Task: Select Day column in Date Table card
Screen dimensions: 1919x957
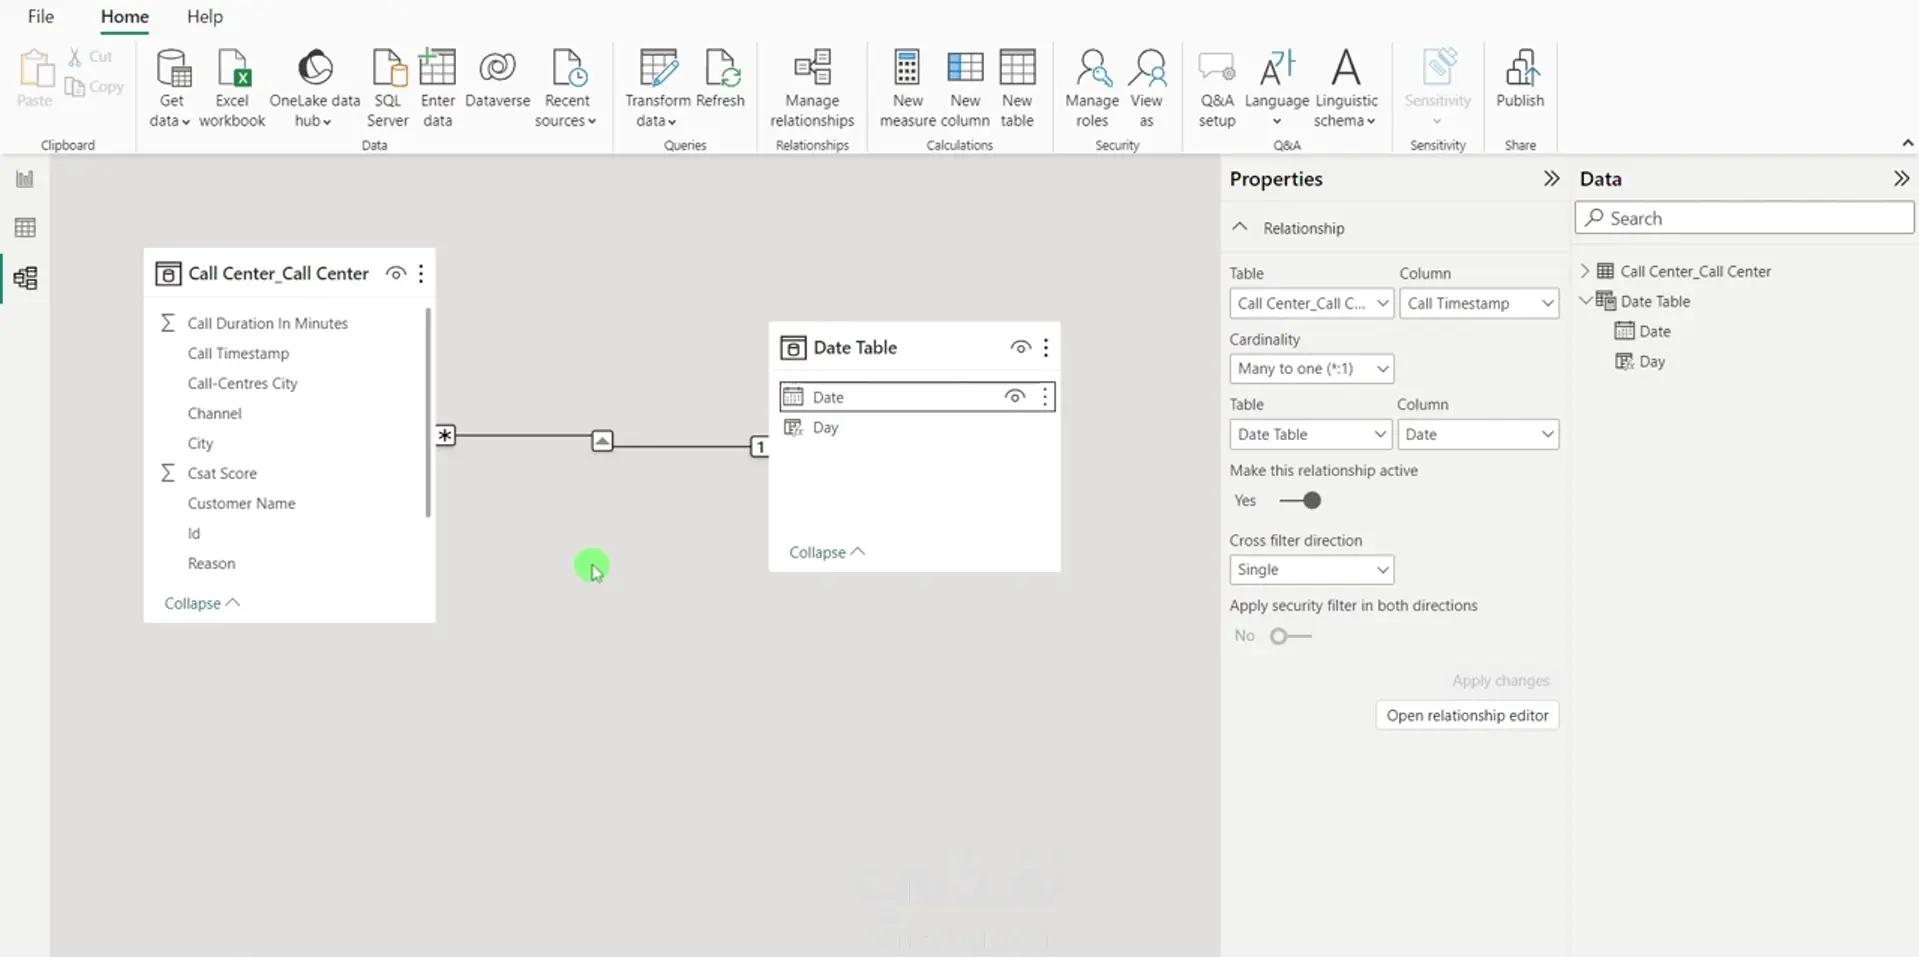Action: [x=825, y=427]
